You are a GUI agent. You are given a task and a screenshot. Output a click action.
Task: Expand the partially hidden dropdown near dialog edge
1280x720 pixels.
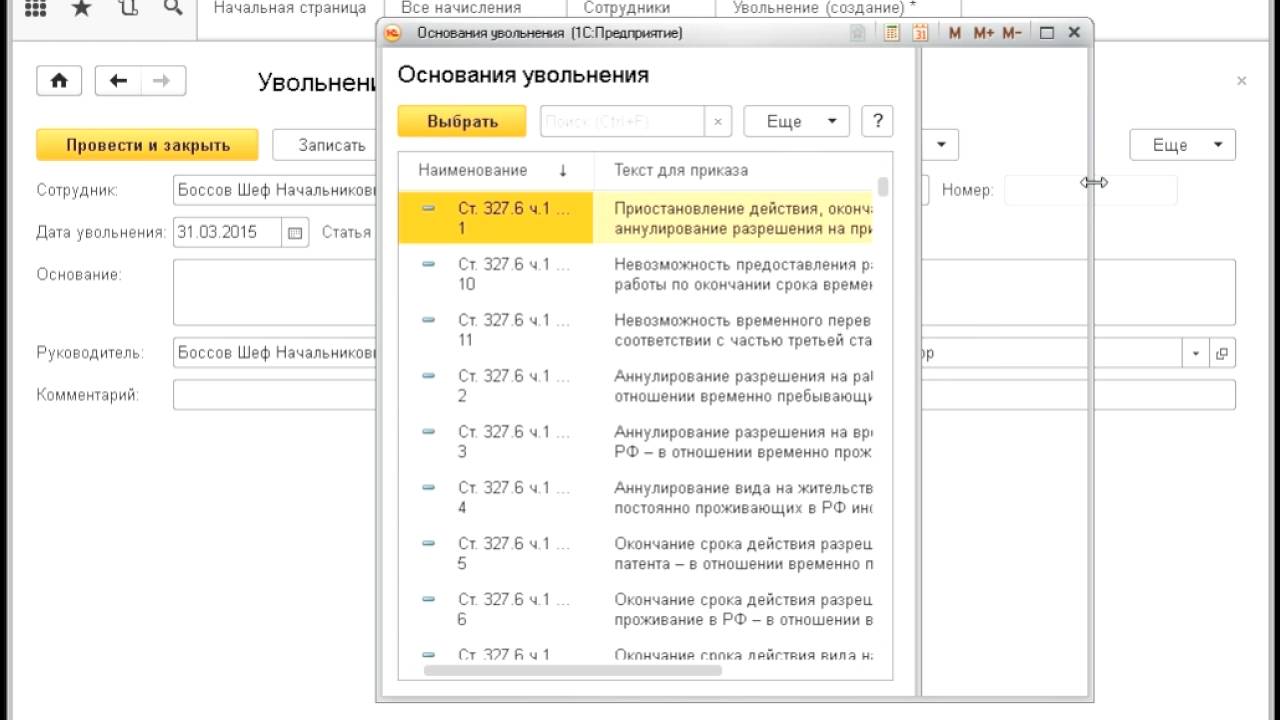coord(940,145)
